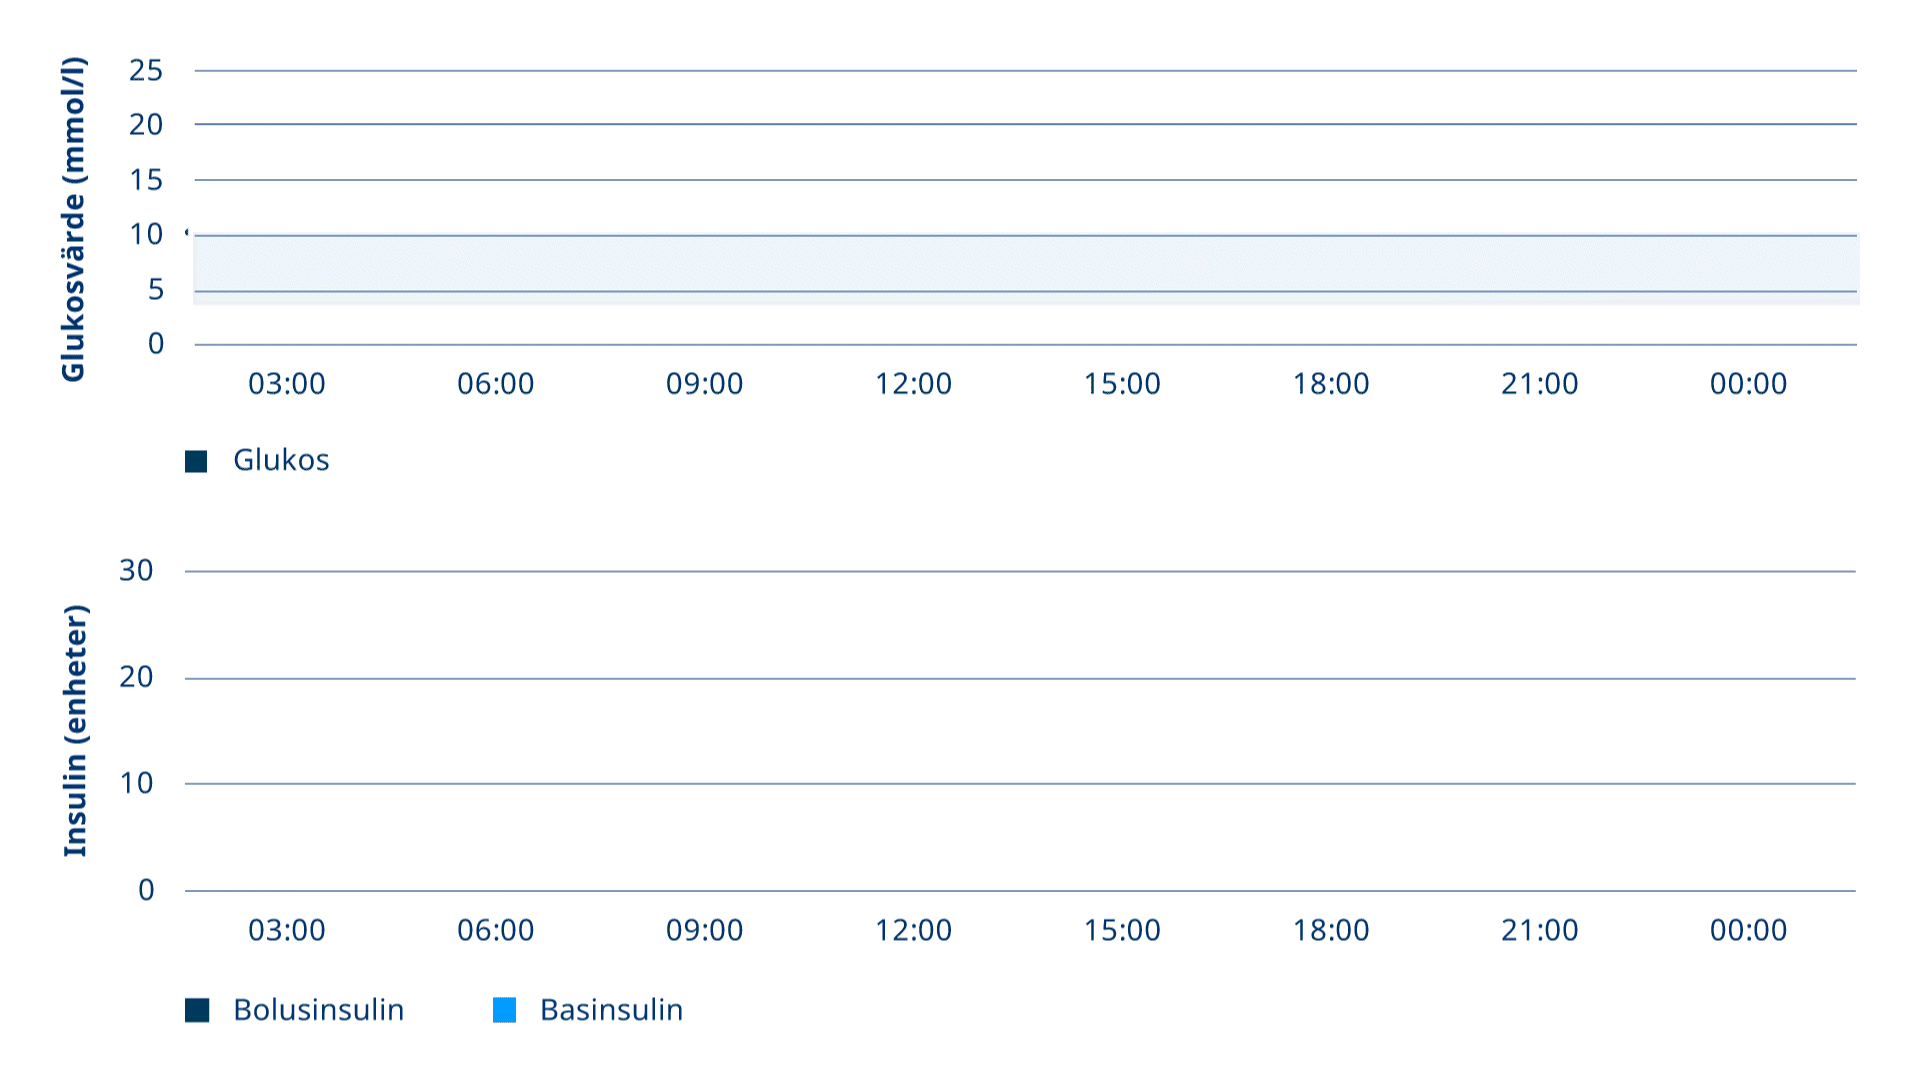Select 03:00 on the insulin chart time axis

click(x=286, y=930)
